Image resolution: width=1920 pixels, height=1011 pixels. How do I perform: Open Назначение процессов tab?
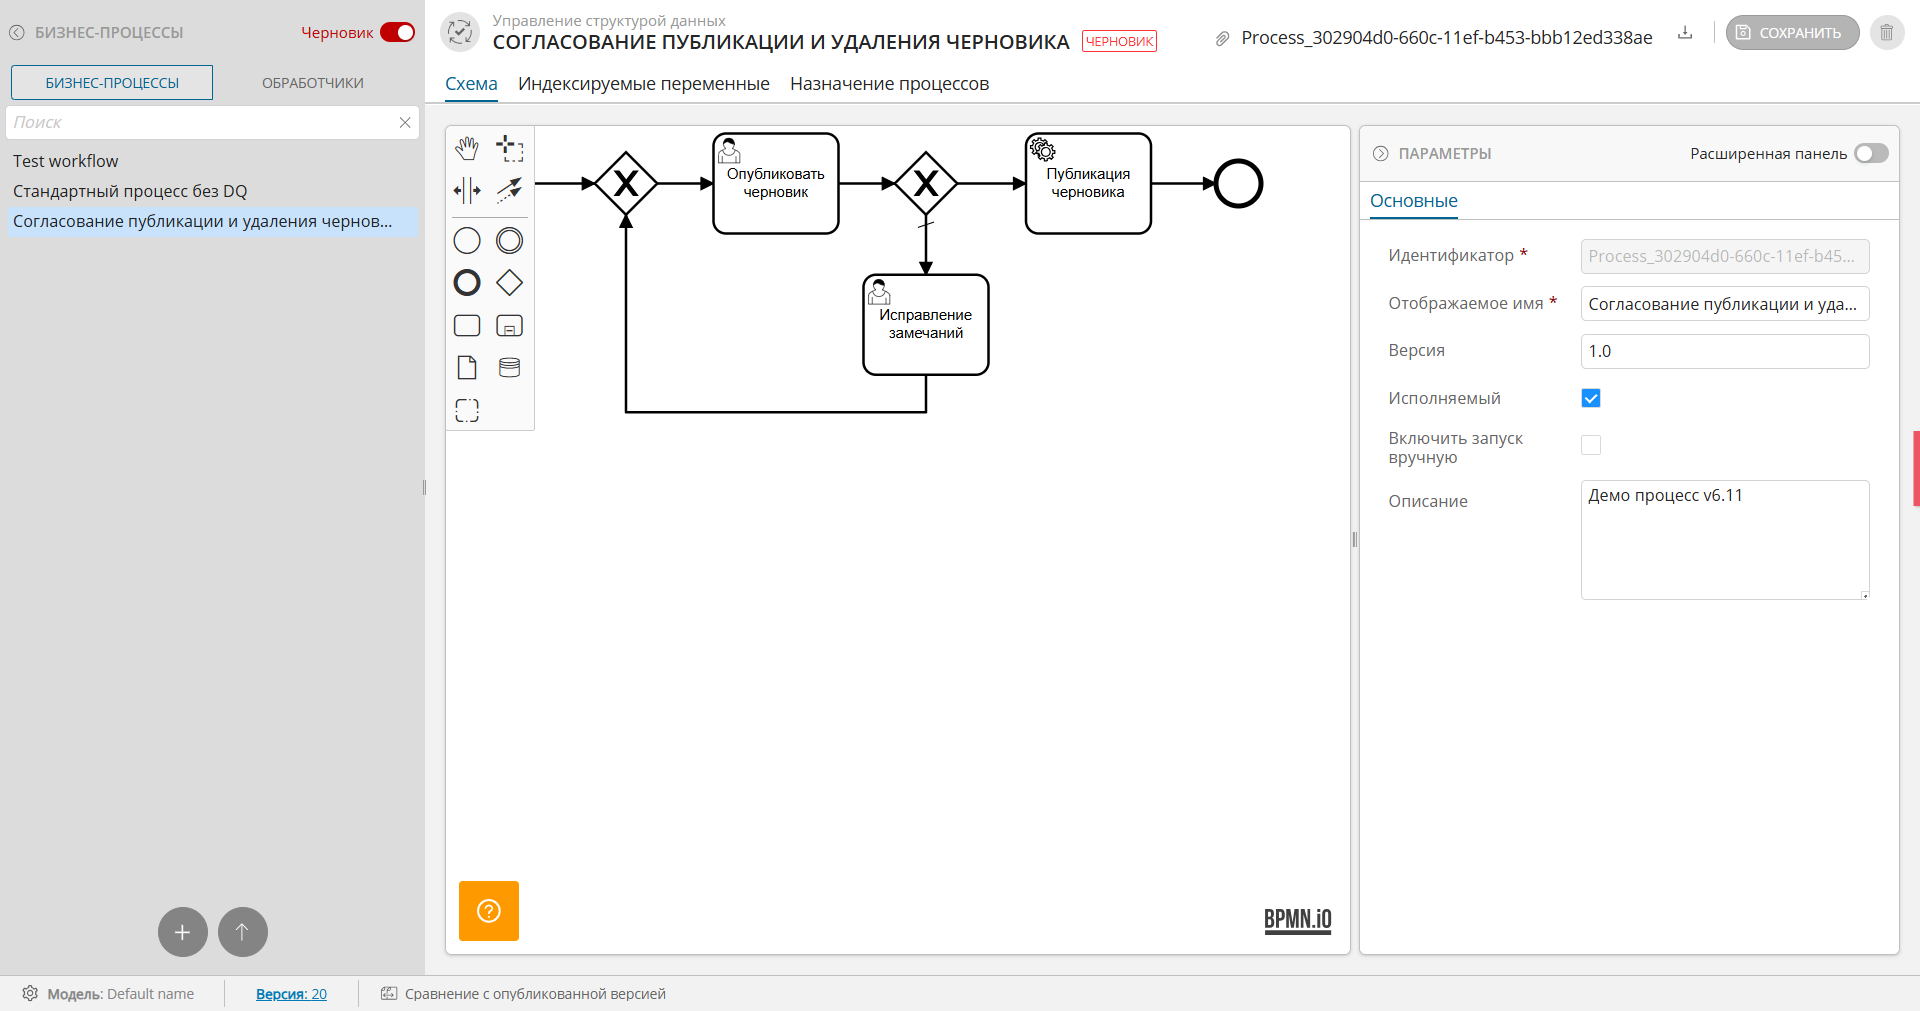(889, 84)
